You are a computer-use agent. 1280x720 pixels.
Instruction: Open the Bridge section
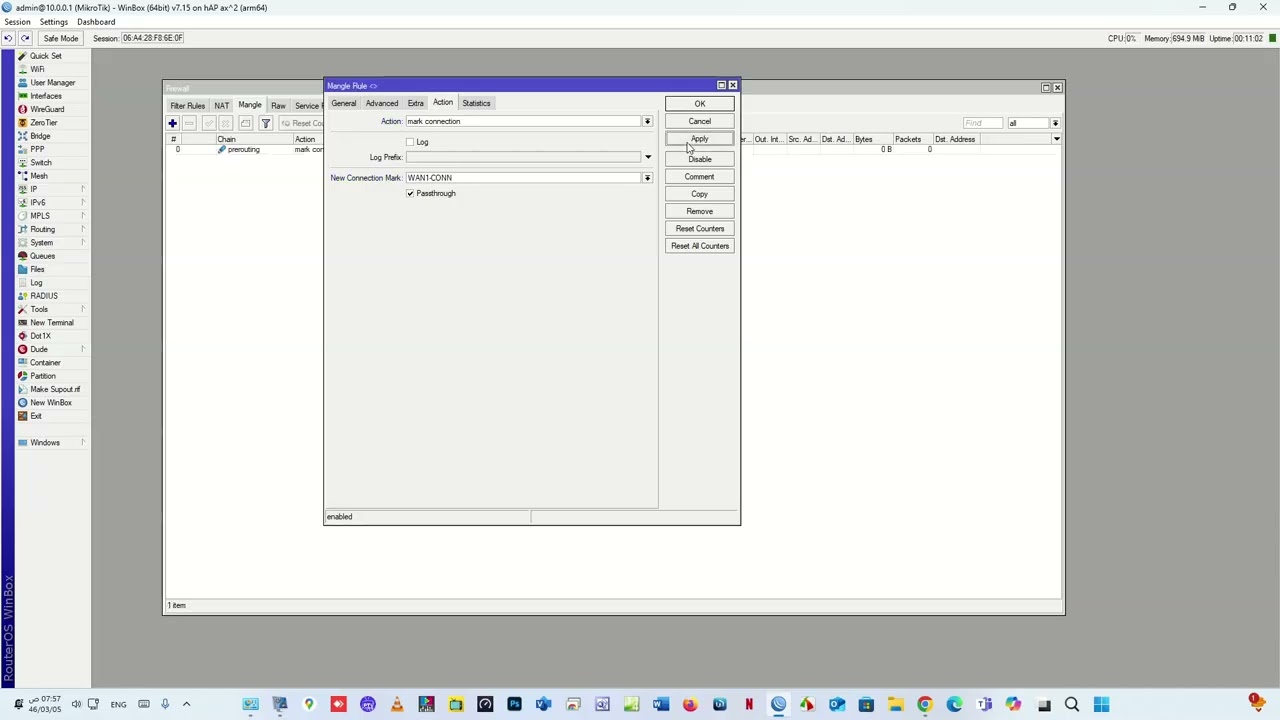coord(39,136)
